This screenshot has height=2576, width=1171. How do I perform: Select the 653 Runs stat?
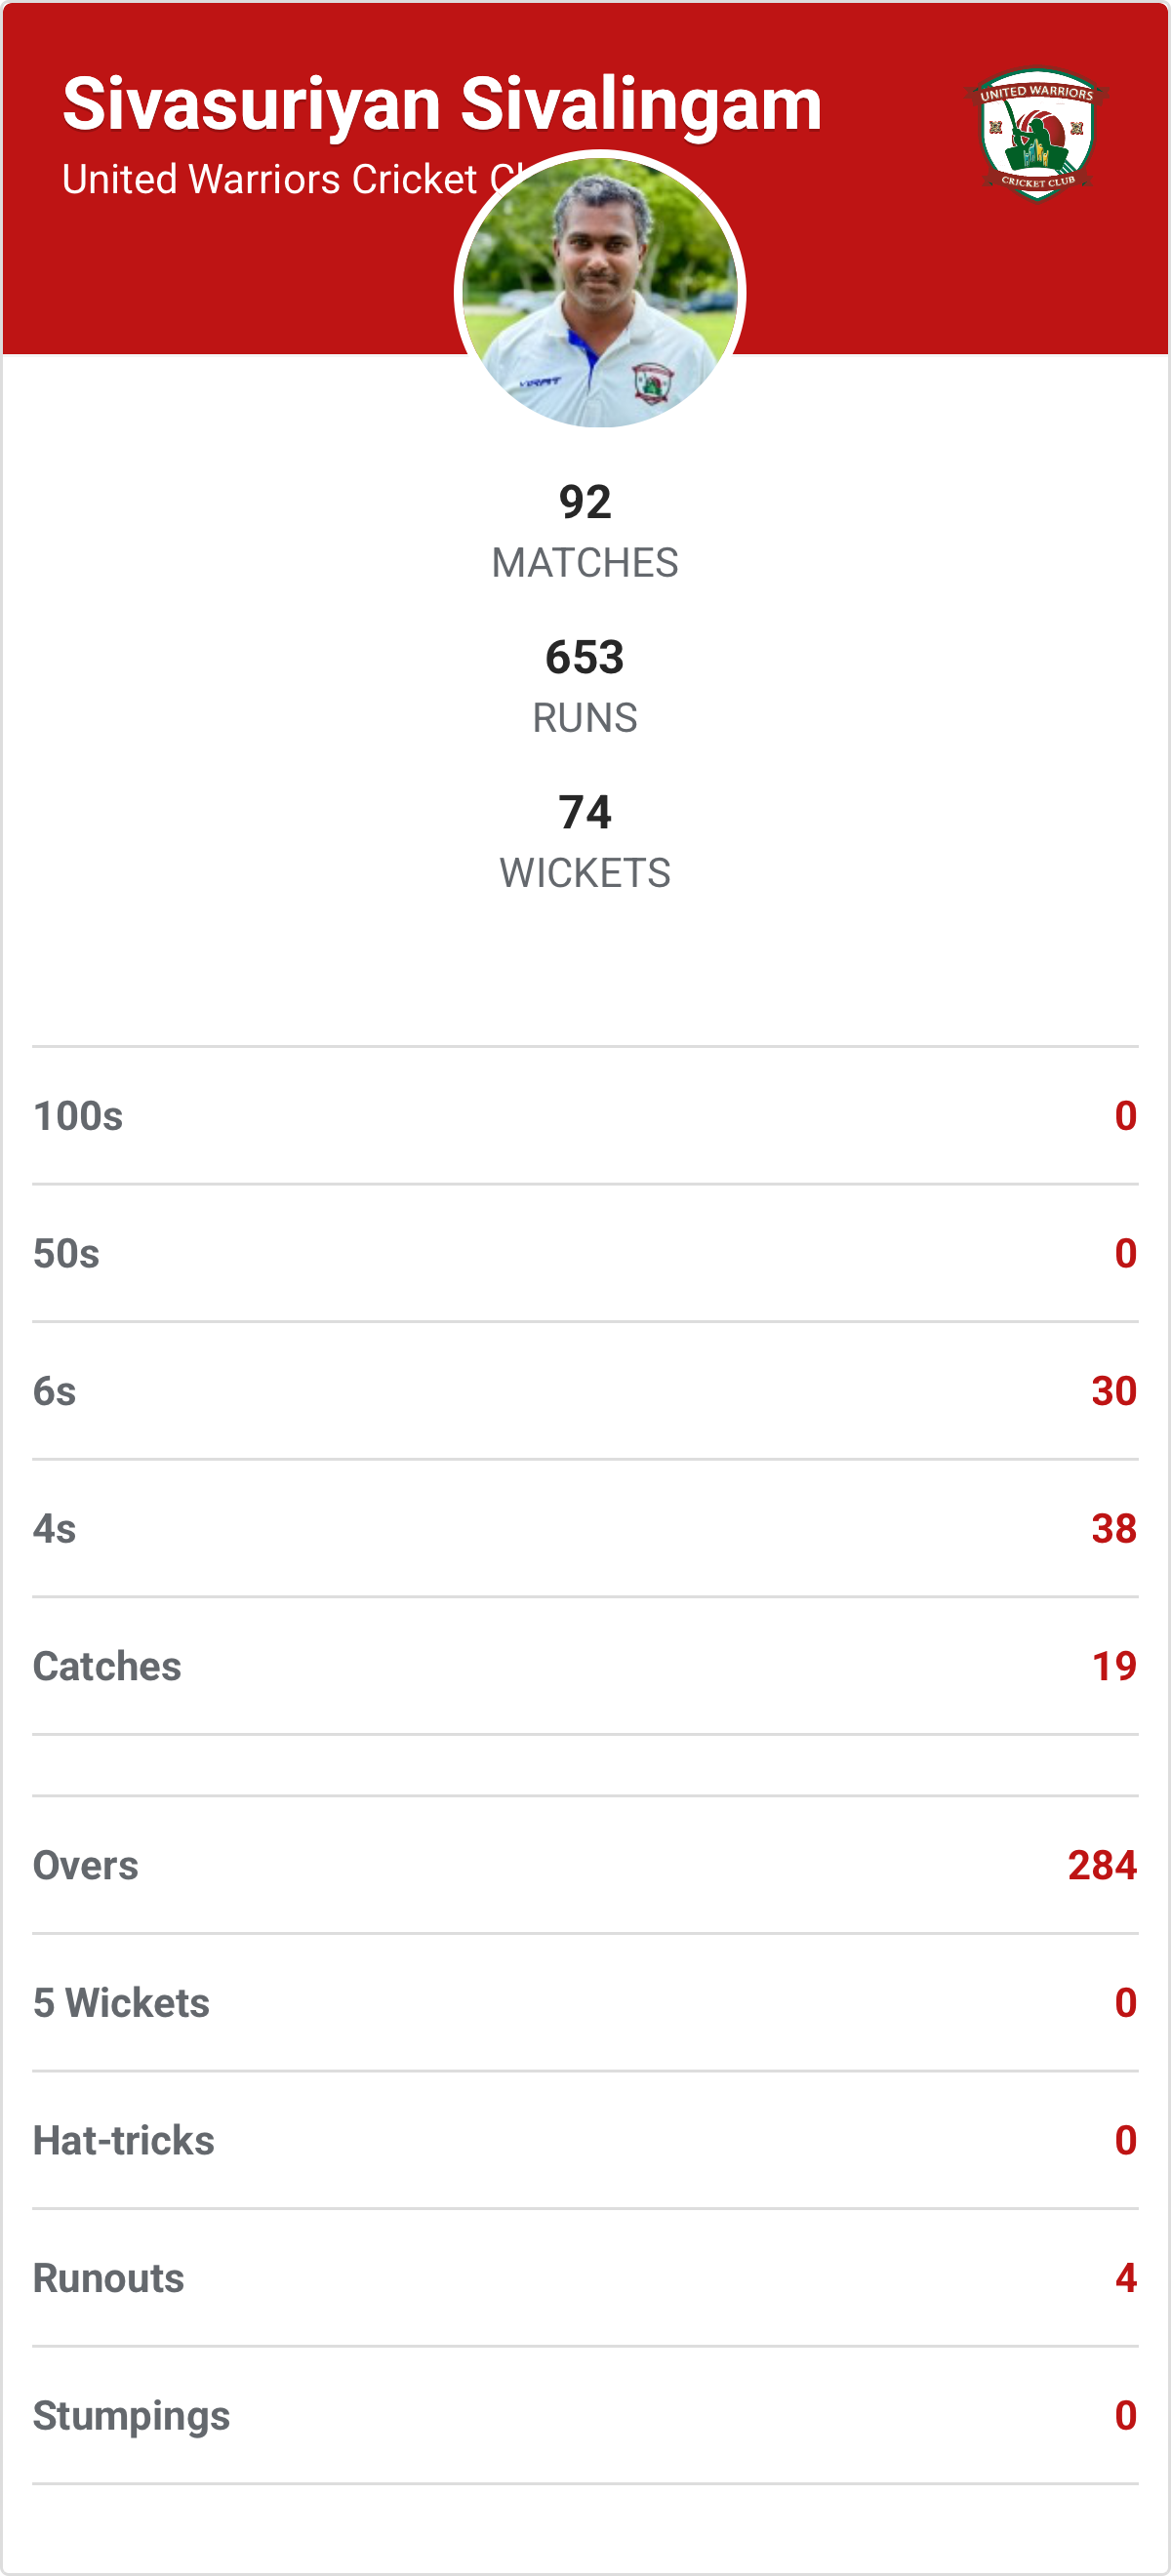click(x=585, y=686)
